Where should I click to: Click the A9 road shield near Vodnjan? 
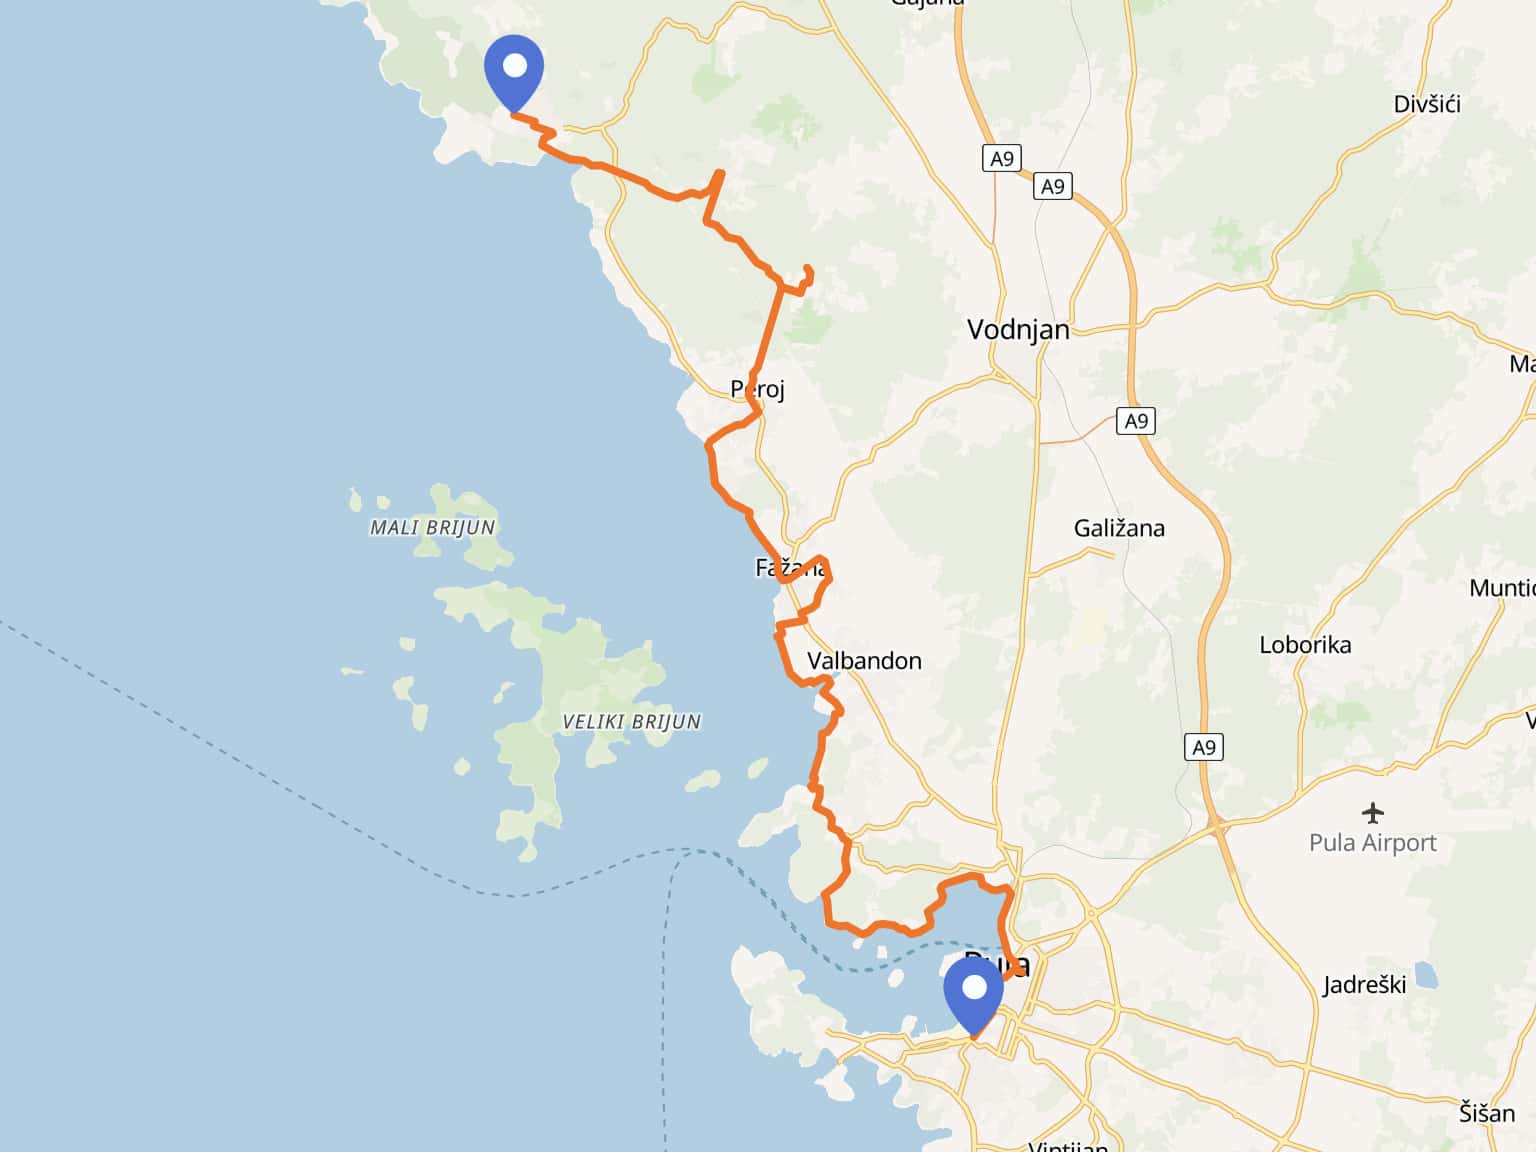click(1053, 186)
